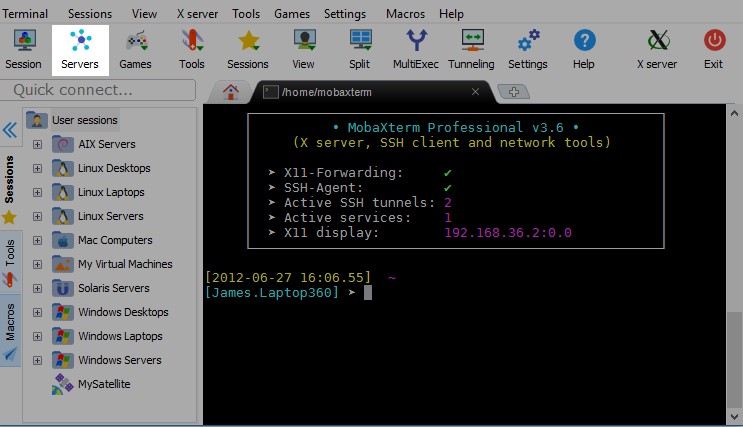Switch to the Macros side tab

[9, 330]
